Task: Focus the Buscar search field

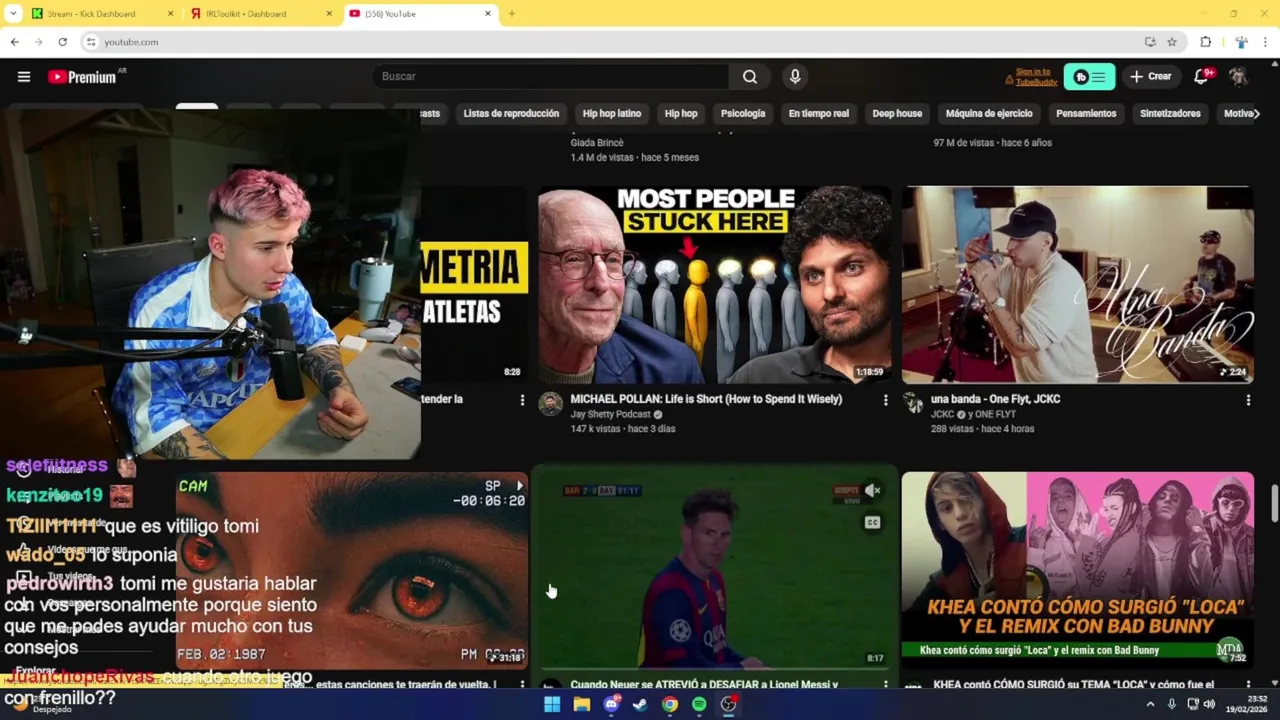Action: click(x=550, y=77)
